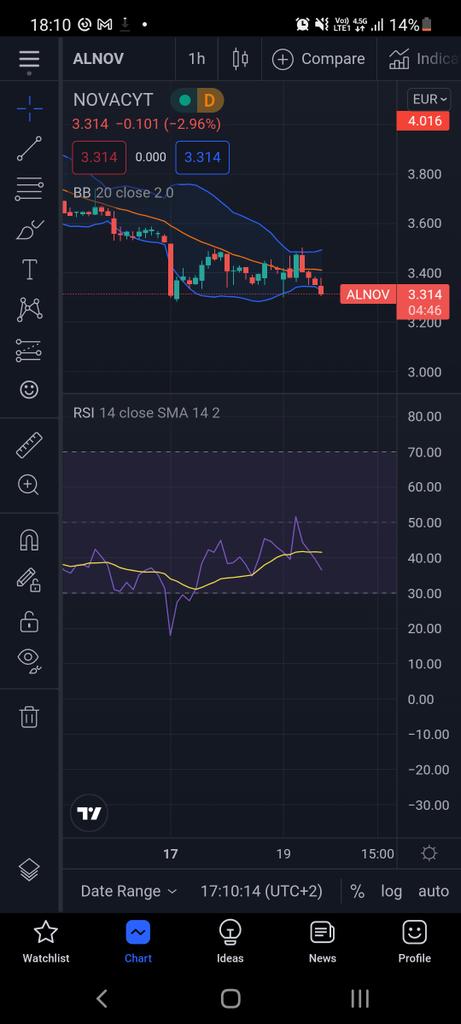461x1024 pixels.
Task: Open the Ideas tab
Action: [230, 941]
